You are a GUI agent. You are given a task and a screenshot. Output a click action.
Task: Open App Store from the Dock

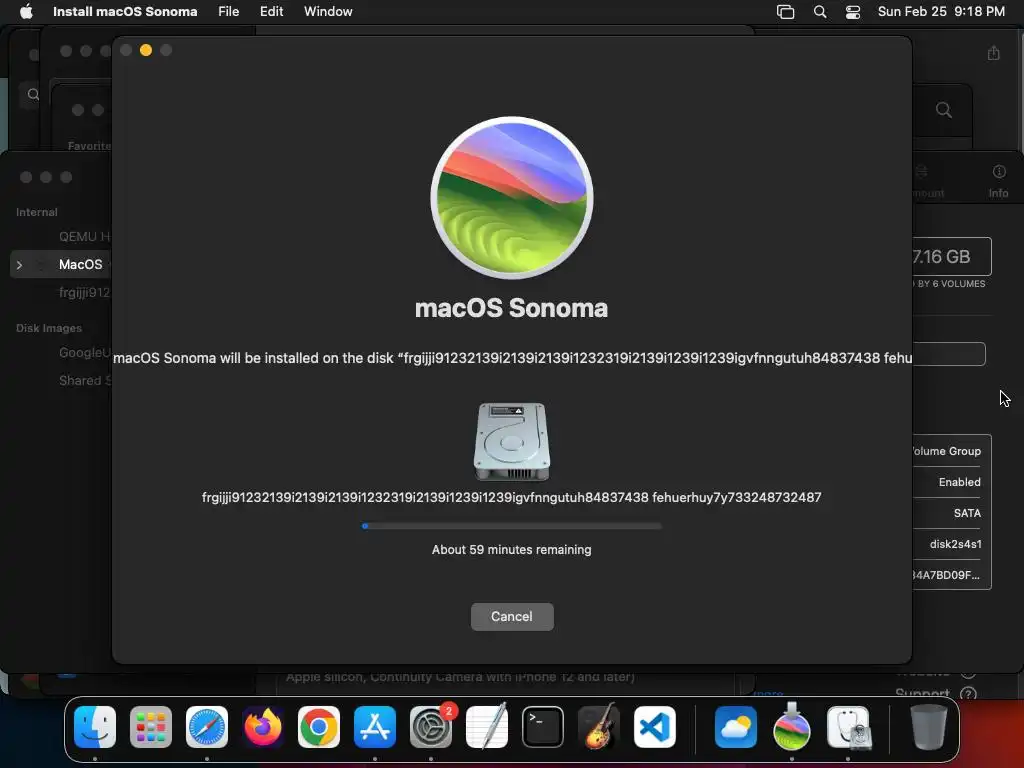375,727
